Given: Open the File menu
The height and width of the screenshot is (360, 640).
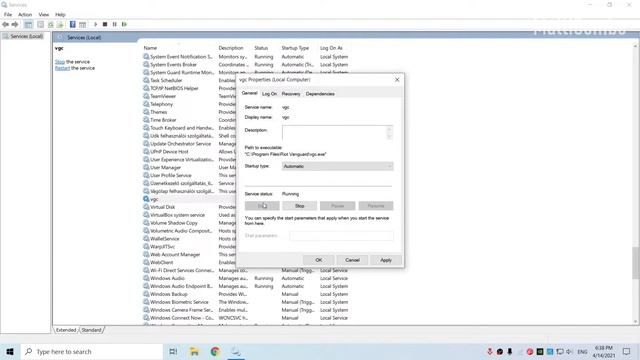Looking at the screenshot, I should [8, 14].
